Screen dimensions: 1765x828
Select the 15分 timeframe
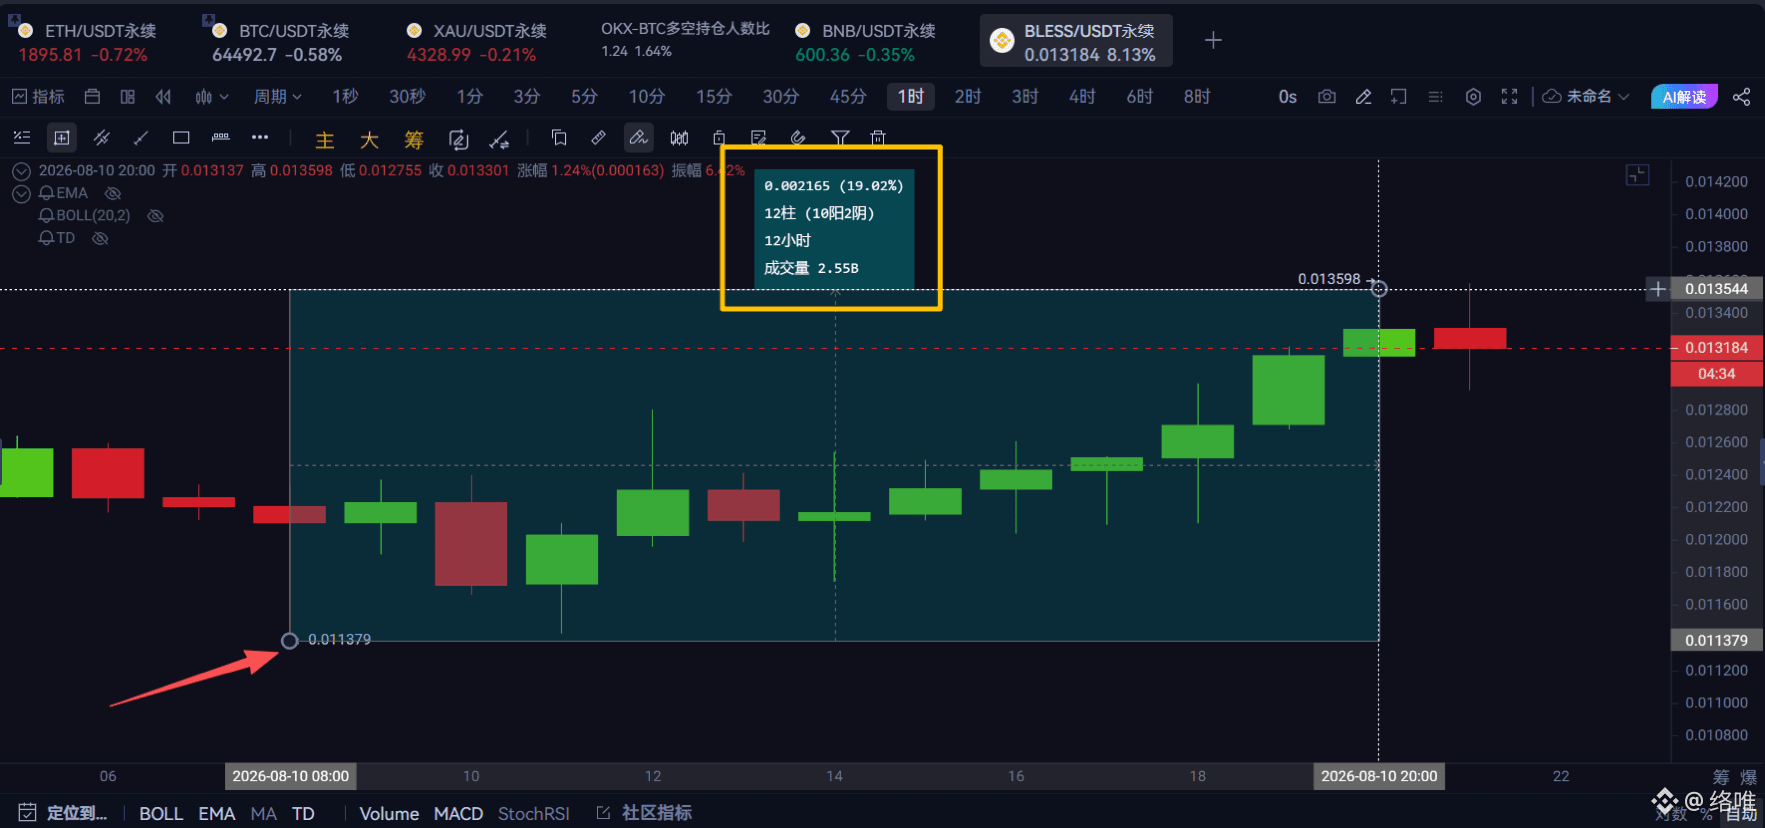(714, 97)
